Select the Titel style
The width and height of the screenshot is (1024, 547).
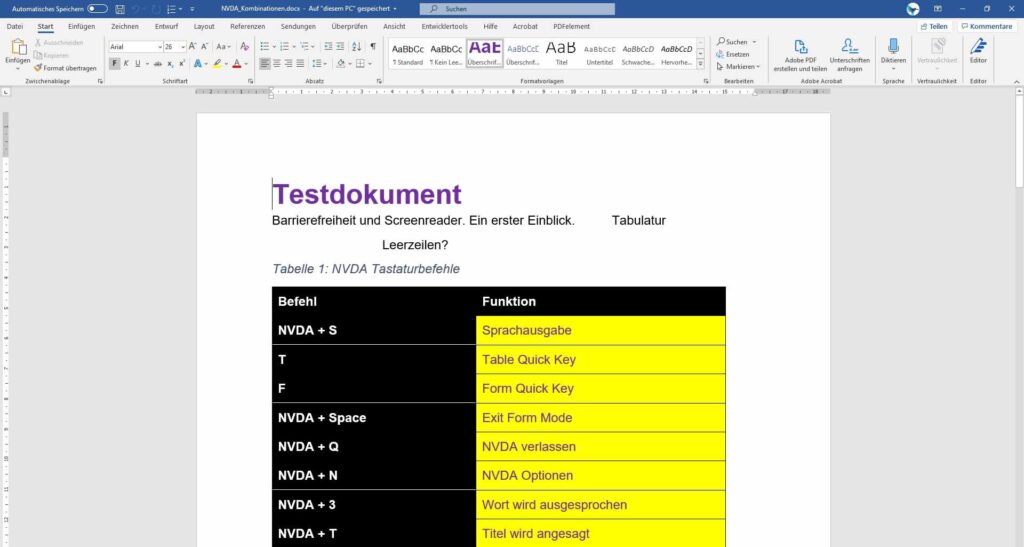pos(561,53)
